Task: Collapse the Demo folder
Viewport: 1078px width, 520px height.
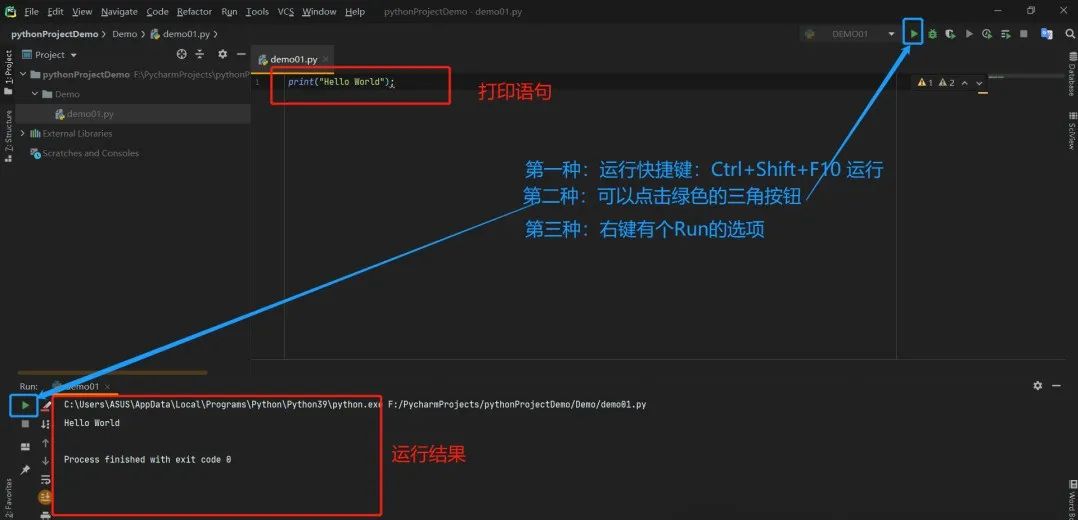Action: coord(35,94)
